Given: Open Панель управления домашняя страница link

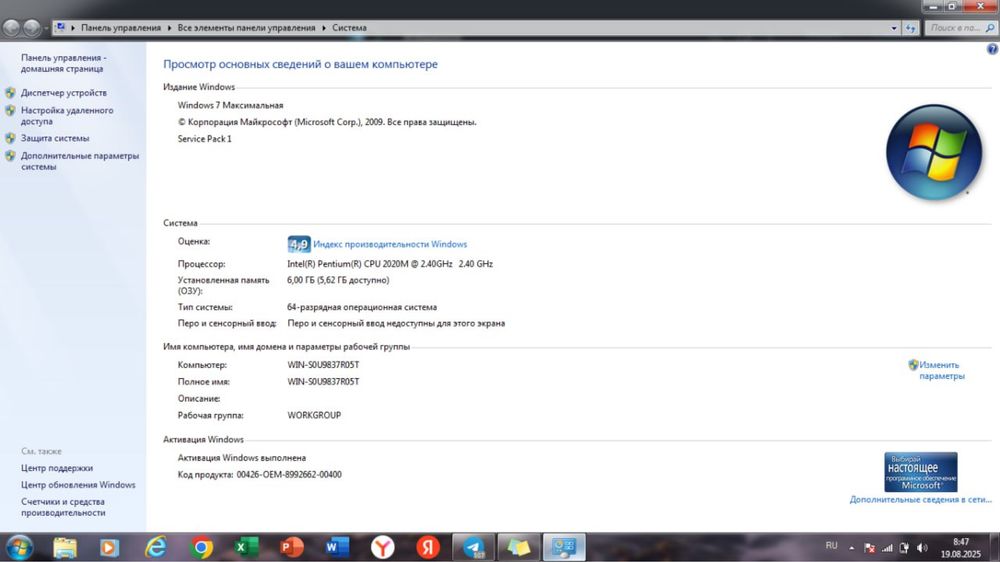Looking at the screenshot, I should click(63, 63).
